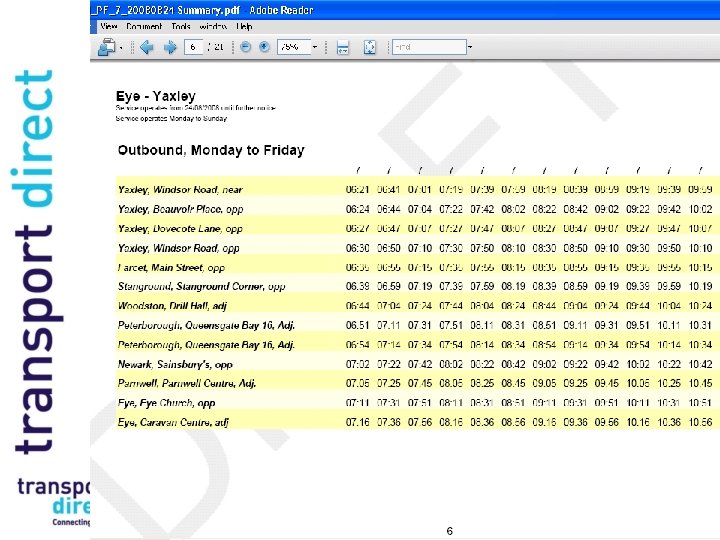Screen dimensions: 720x540
Task: Click 'Eye, Caravan Centre, adj' stop name
Action: 173,422
